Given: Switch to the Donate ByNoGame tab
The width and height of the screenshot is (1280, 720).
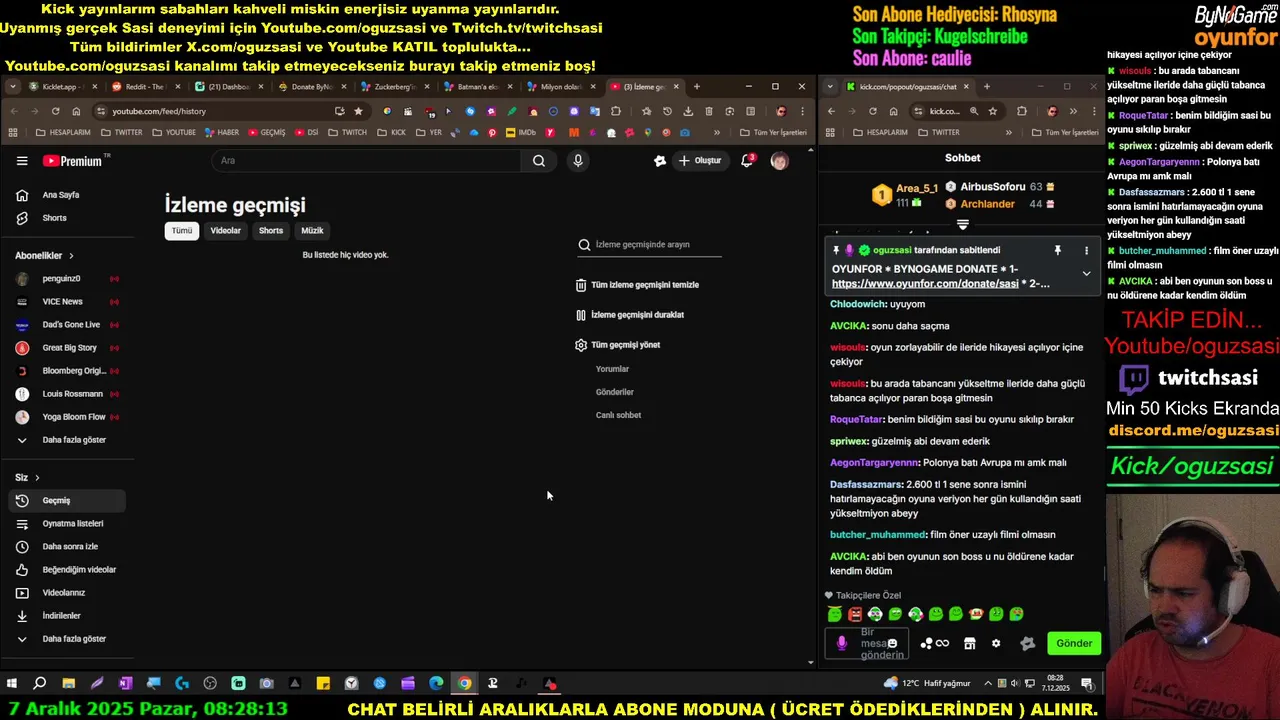Looking at the screenshot, I should 311,87.
